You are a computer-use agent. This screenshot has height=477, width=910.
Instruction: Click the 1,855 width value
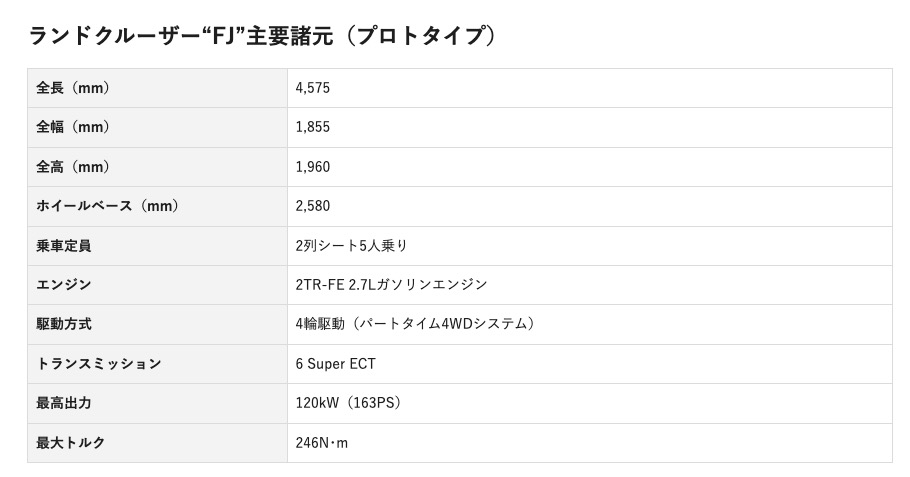313,127
